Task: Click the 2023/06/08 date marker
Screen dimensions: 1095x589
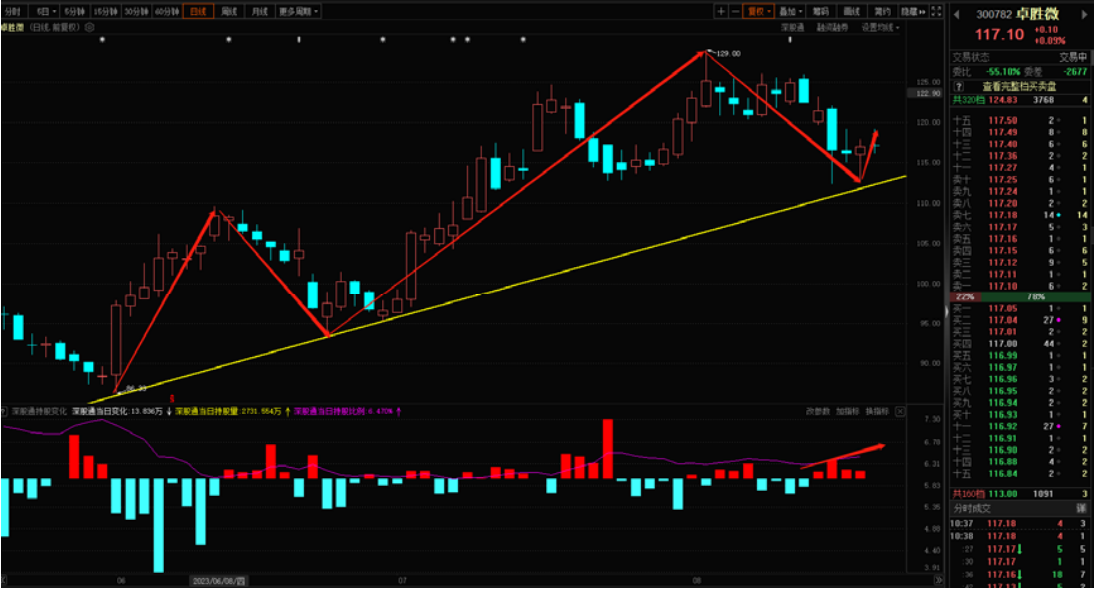Action: click(x=218, y=581)
